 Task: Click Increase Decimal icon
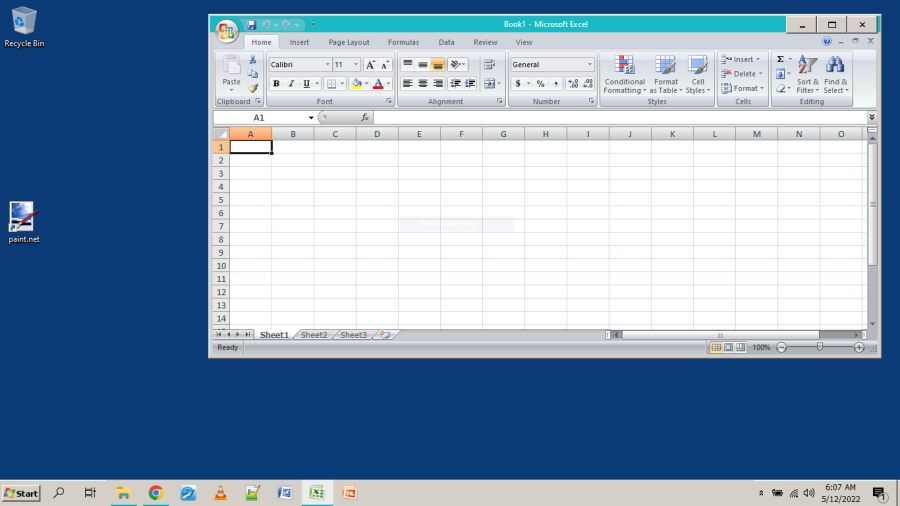click(x=573, y=84)
